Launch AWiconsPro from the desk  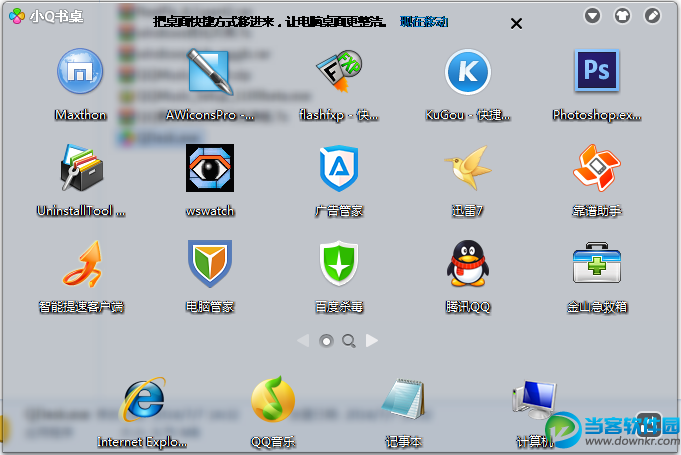point(210,72)
